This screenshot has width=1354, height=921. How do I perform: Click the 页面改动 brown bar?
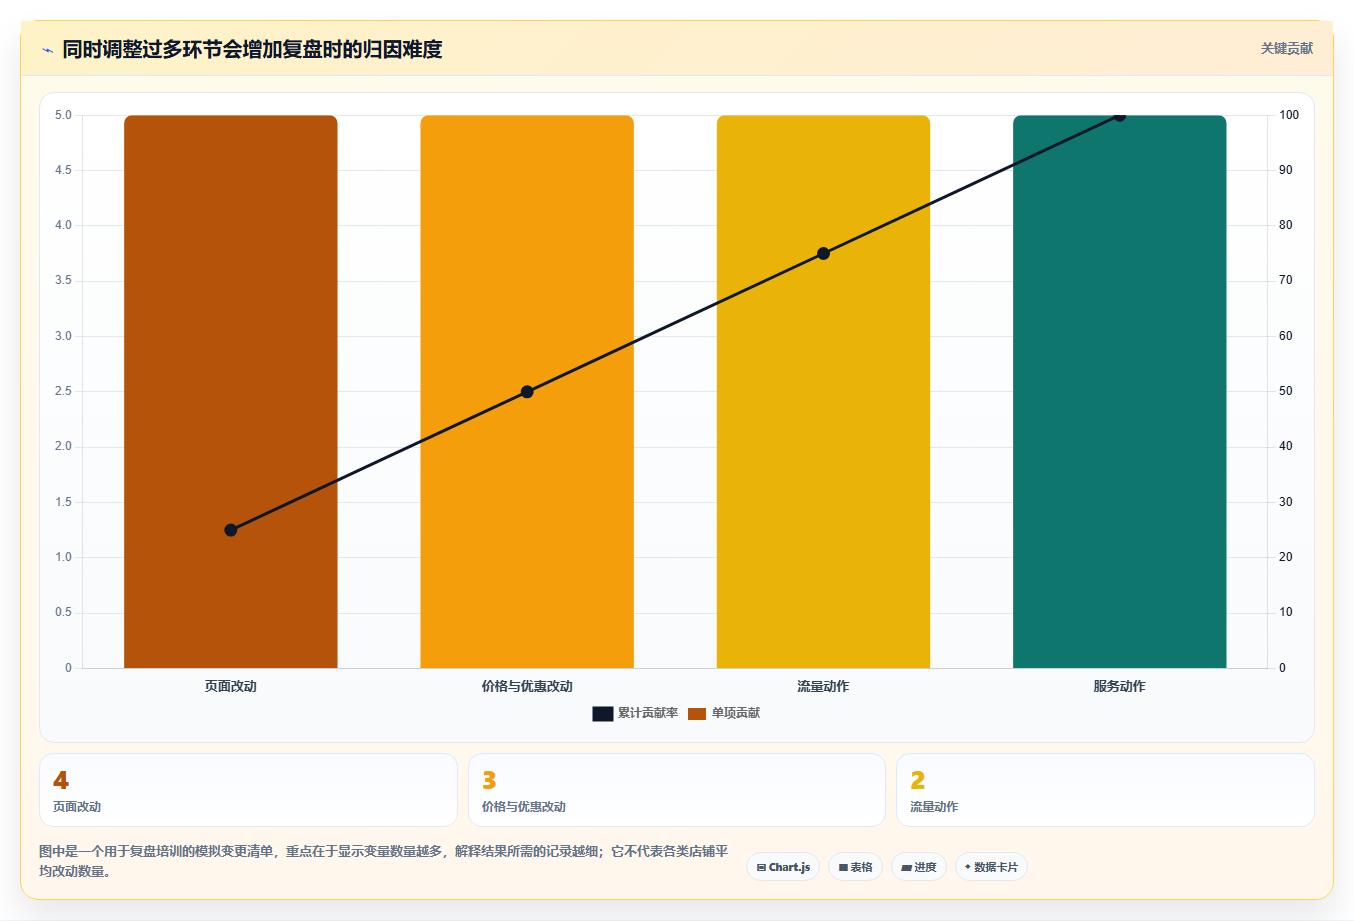(x=231, y=391)
